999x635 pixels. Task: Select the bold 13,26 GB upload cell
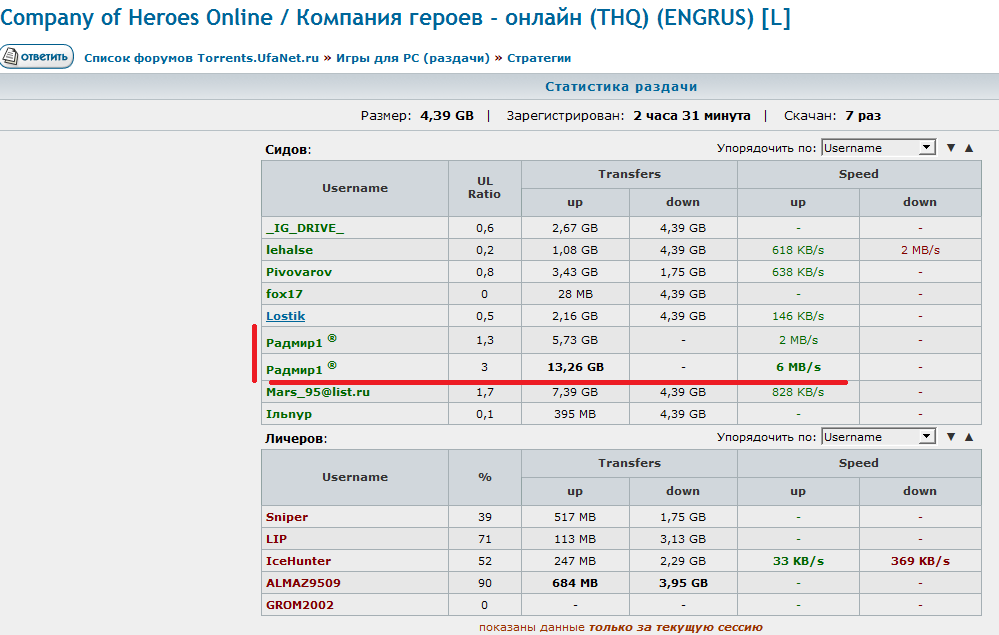coord(575,367)
